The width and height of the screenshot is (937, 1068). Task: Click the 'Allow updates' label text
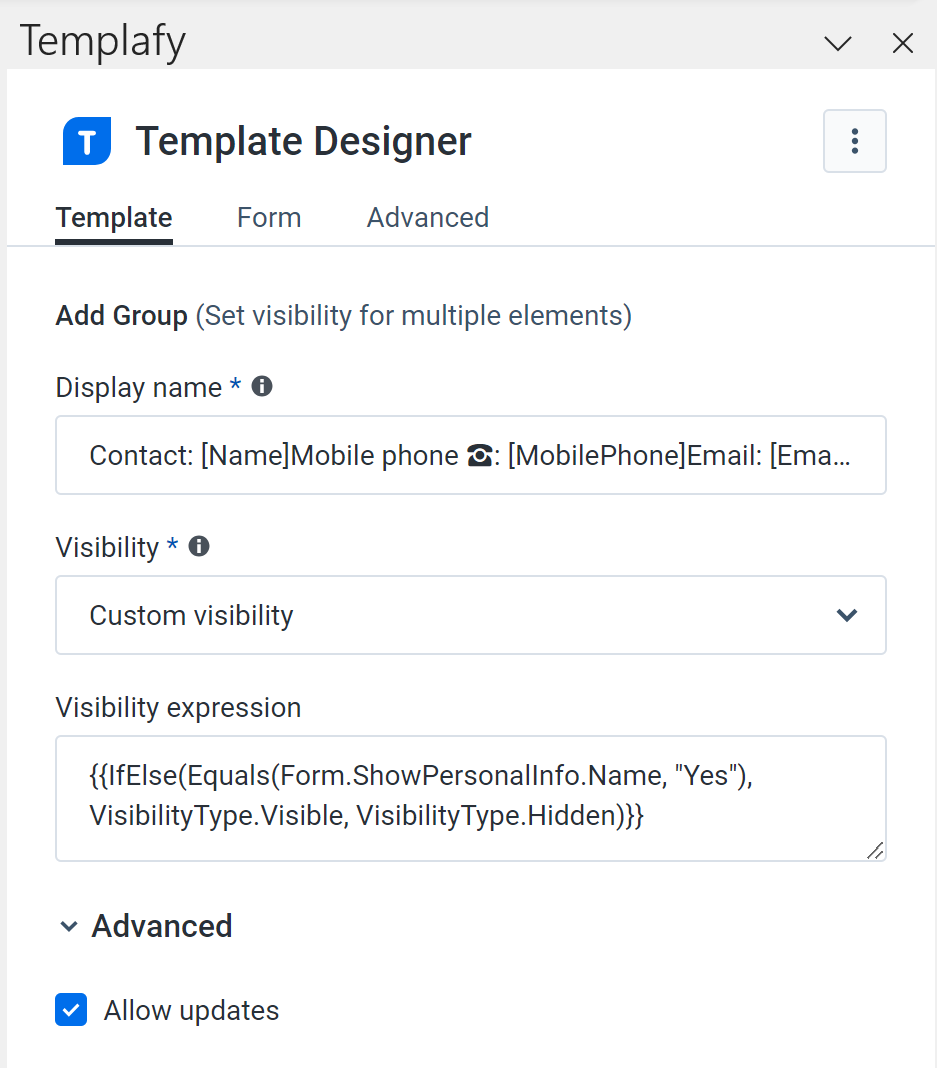click(191, 1010)
